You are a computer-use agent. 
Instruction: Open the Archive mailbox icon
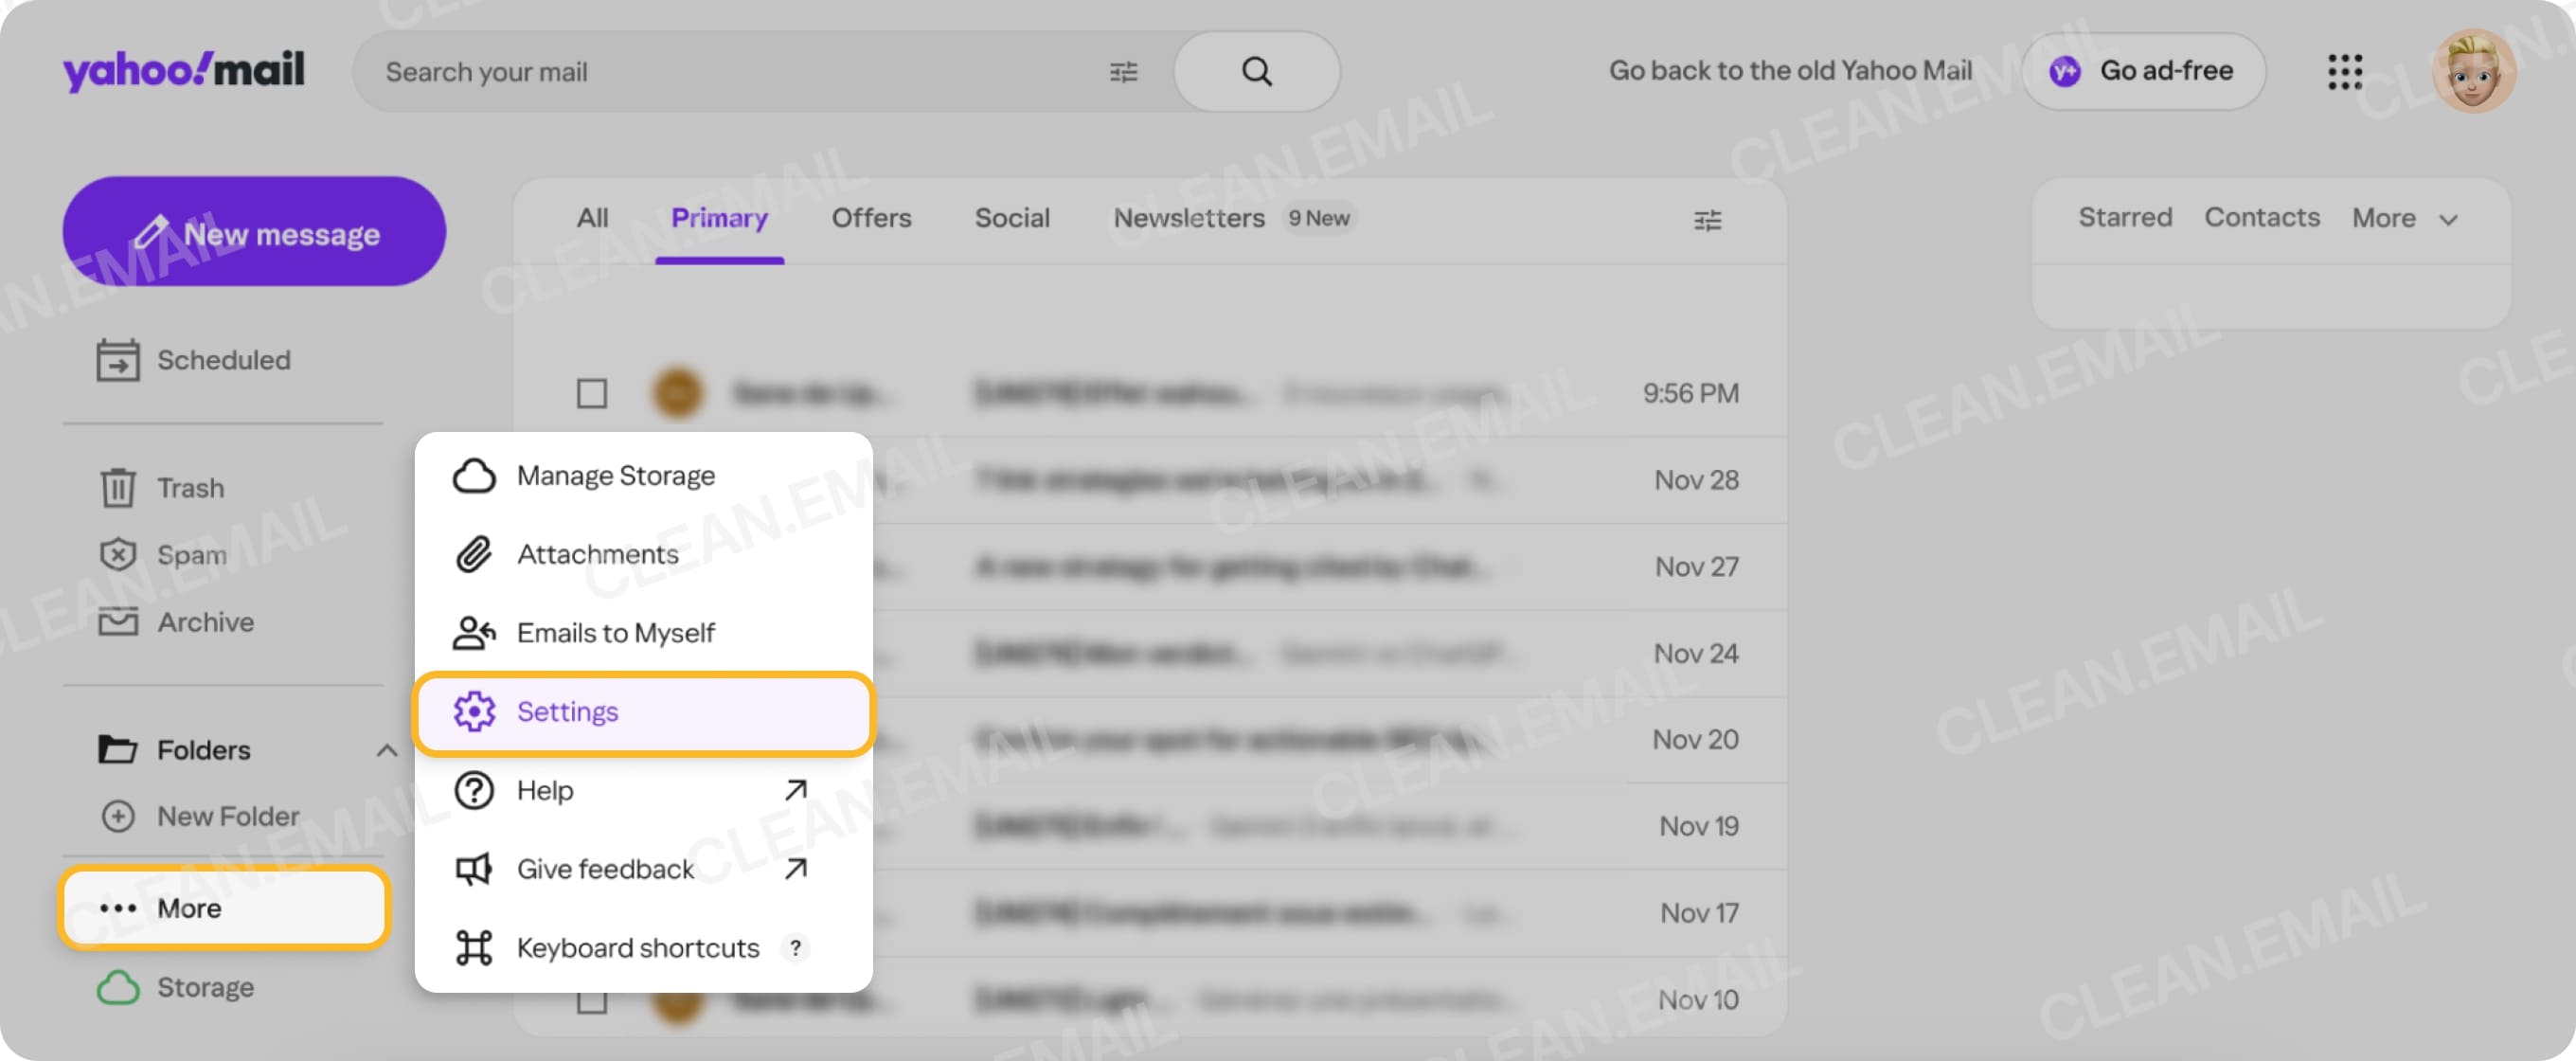(x=117, y=622)
